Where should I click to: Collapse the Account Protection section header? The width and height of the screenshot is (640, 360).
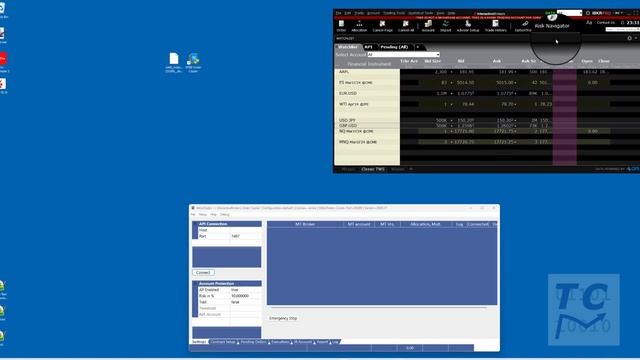click(x=227, y=283)
